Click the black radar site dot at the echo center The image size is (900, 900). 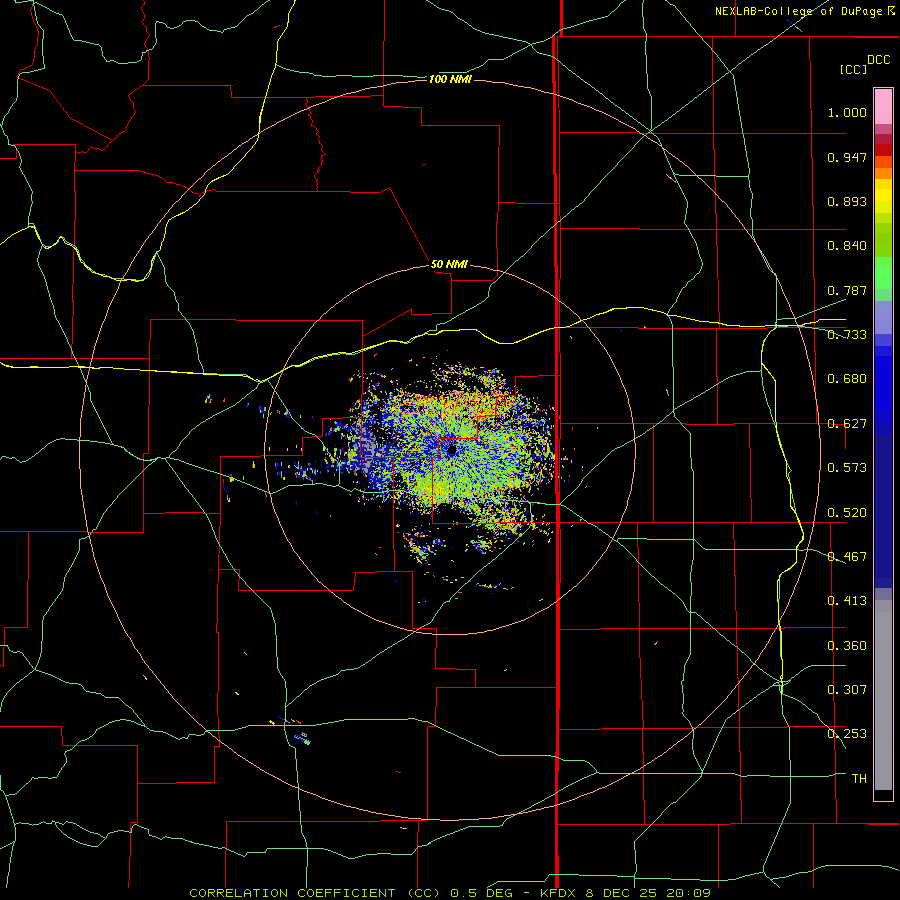click(452, 450)
